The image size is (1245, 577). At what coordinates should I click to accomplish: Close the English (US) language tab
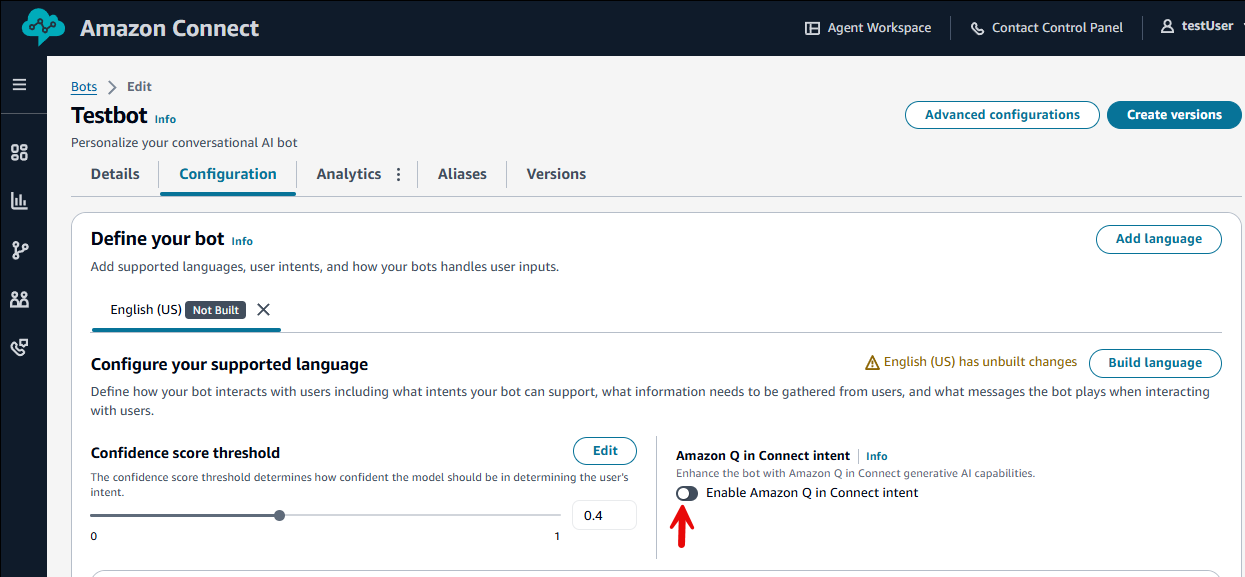pyautogui.click(x=263, y=310)
